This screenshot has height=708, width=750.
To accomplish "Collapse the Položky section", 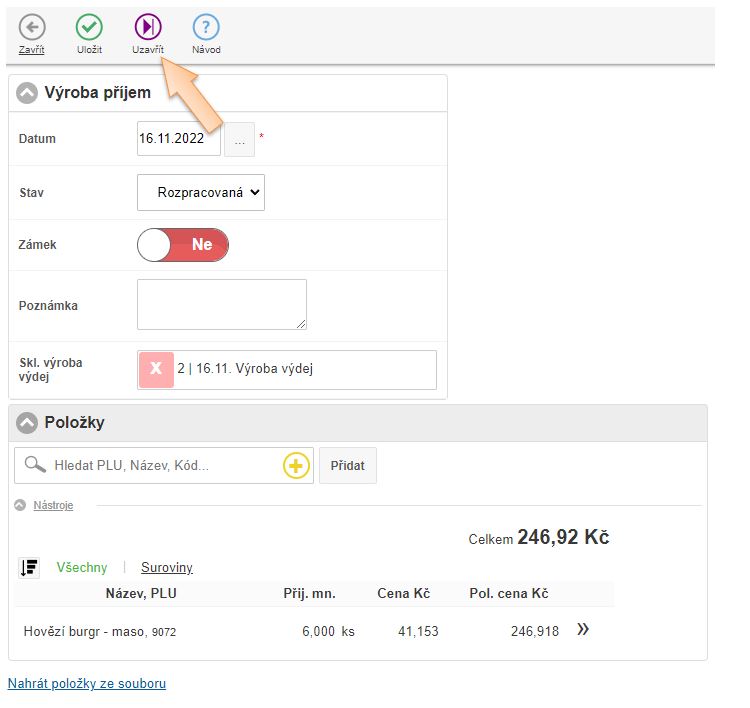I will pos(27,423).
